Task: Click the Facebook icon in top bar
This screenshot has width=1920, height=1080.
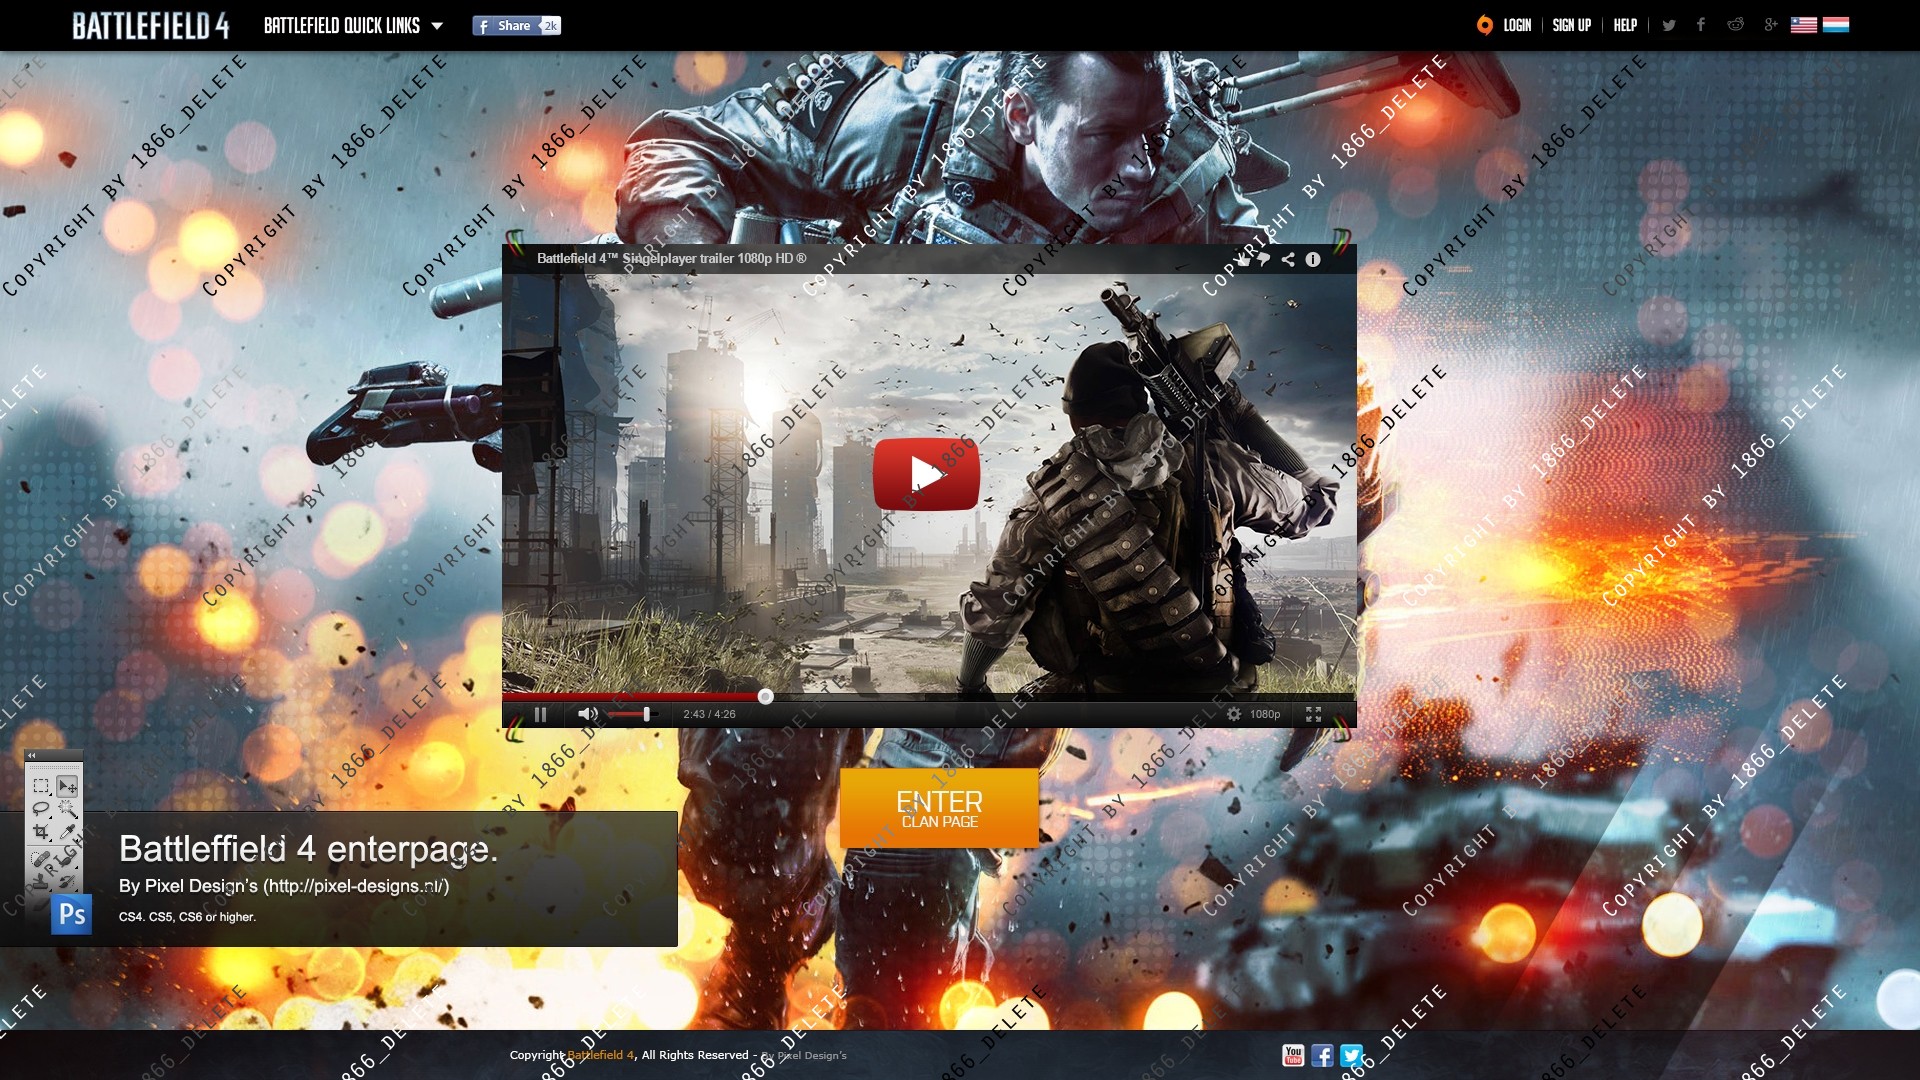Action: 1701,25
